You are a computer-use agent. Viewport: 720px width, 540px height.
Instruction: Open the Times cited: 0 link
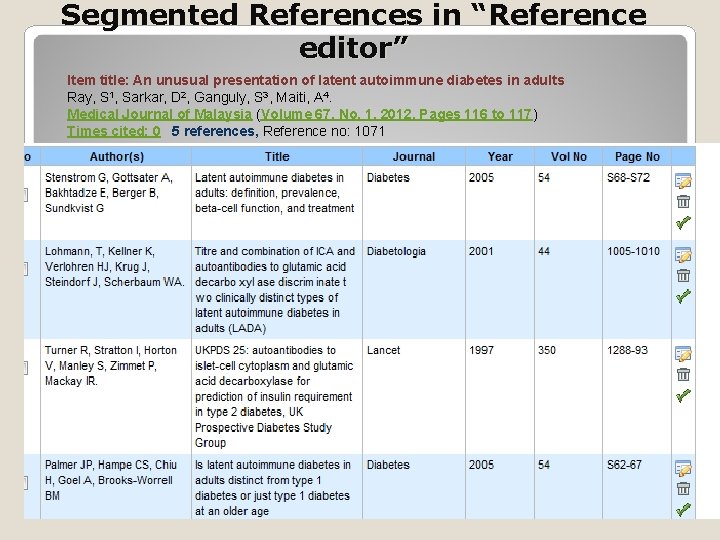coord(114,131)
